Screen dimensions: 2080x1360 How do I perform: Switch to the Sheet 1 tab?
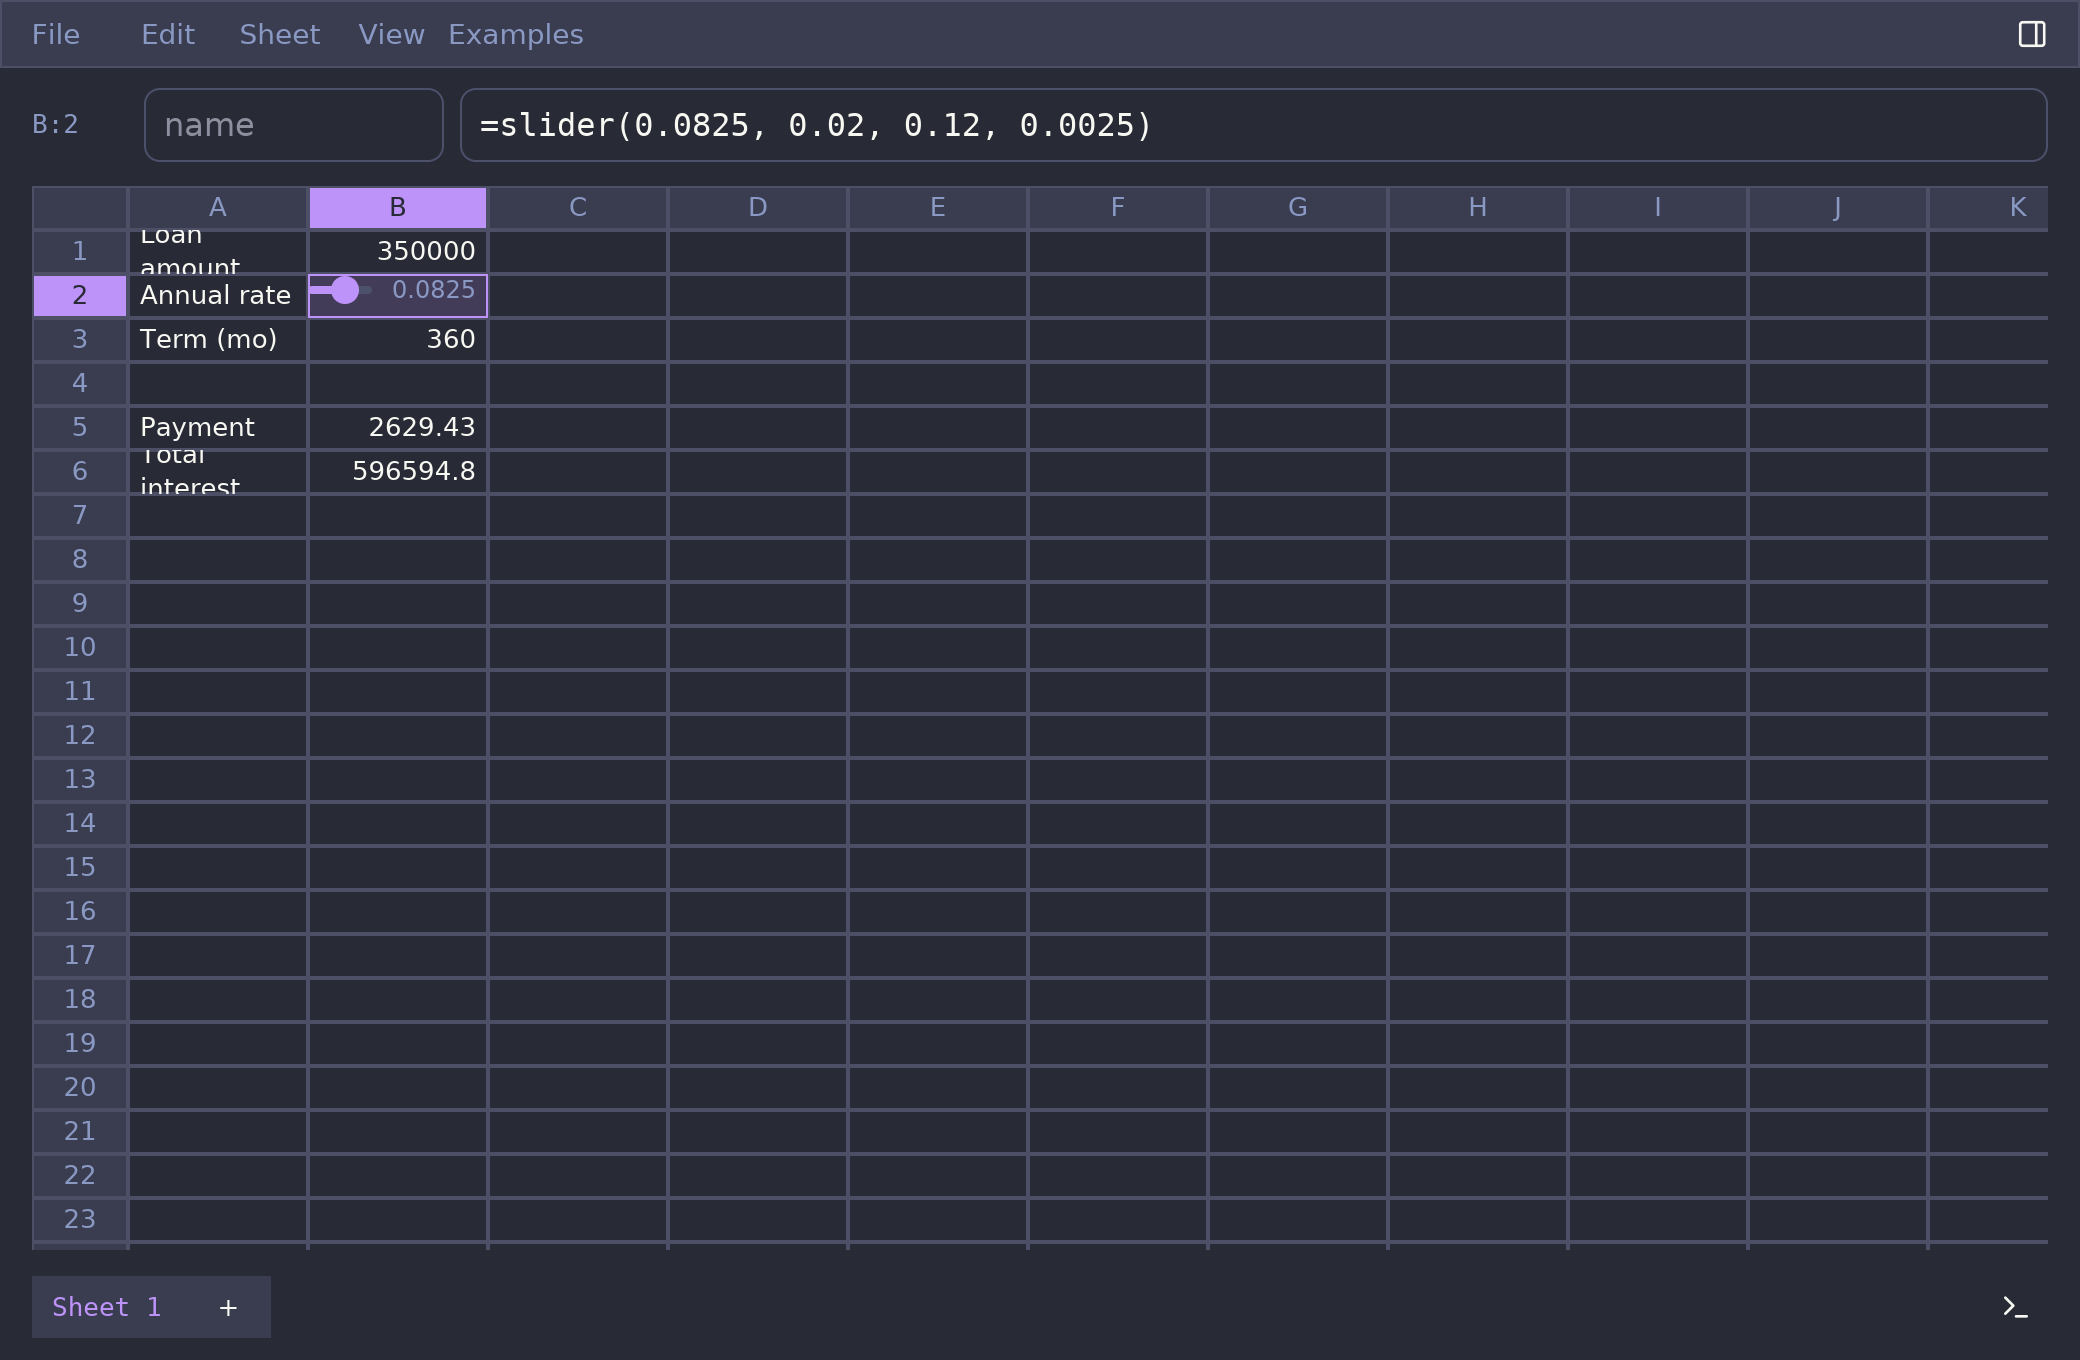tap(107, 1307)
